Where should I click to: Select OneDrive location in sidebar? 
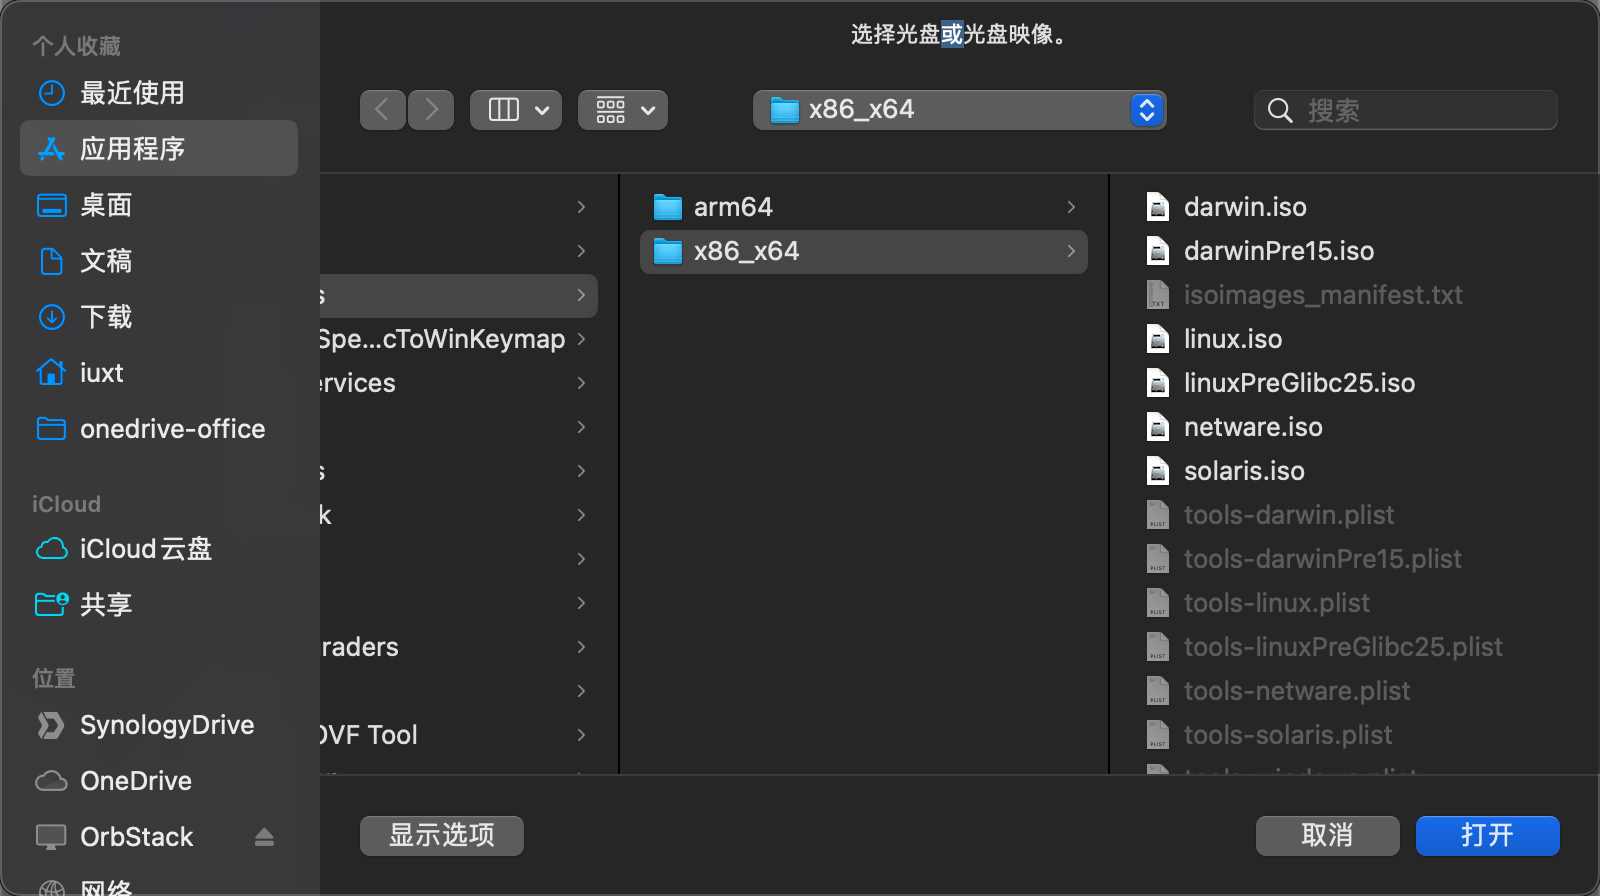click(159, 781)
